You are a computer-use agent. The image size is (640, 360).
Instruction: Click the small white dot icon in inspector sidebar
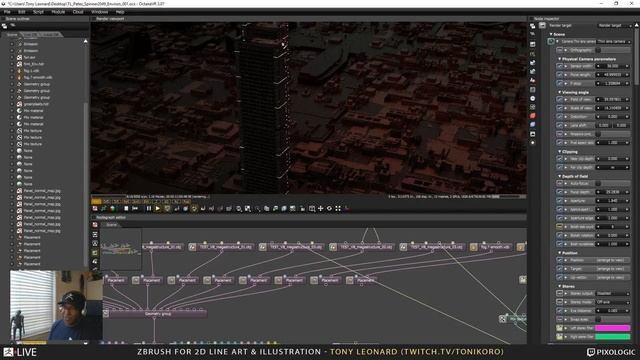pos(533,143)
